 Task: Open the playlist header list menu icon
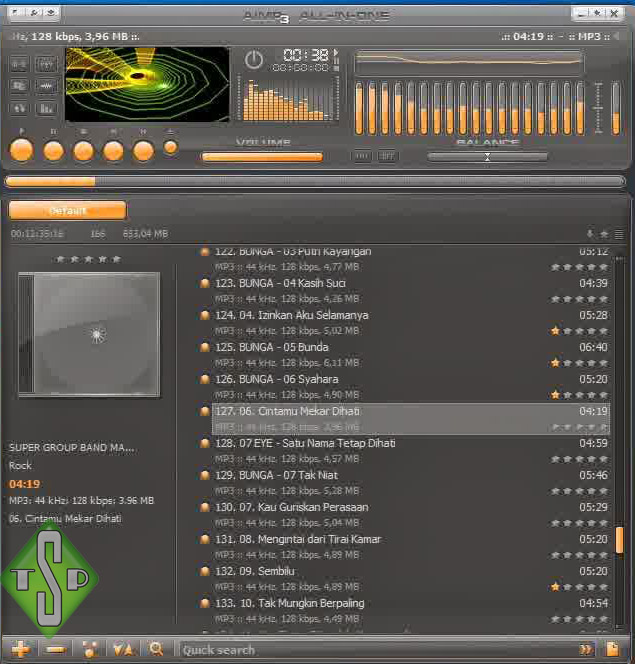pos(618,234)
